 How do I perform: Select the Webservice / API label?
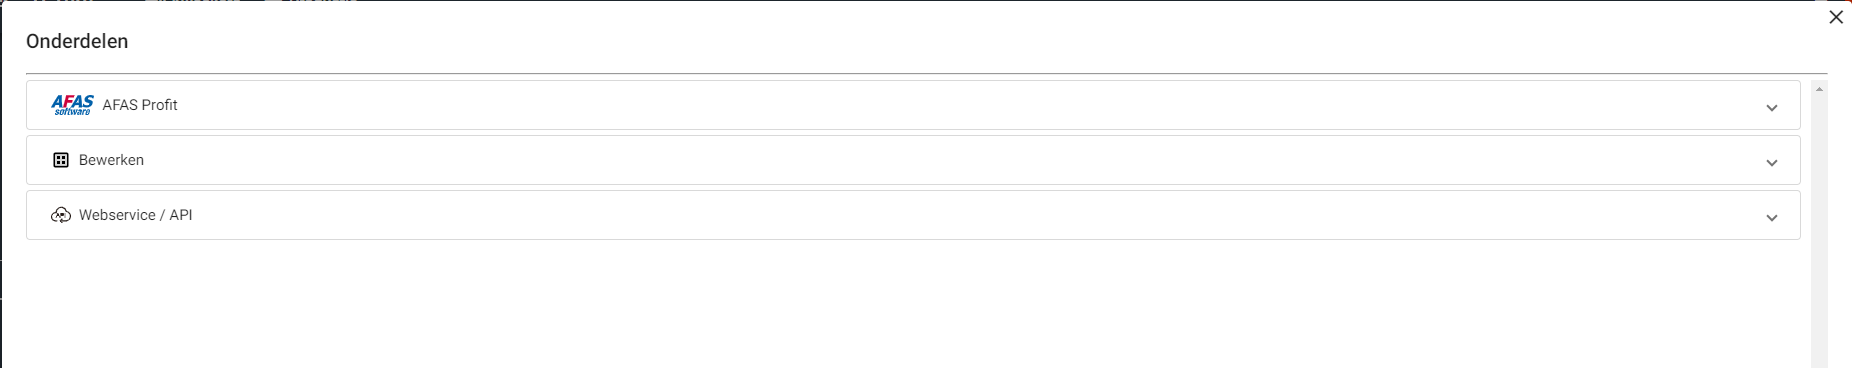coord(136,215)
